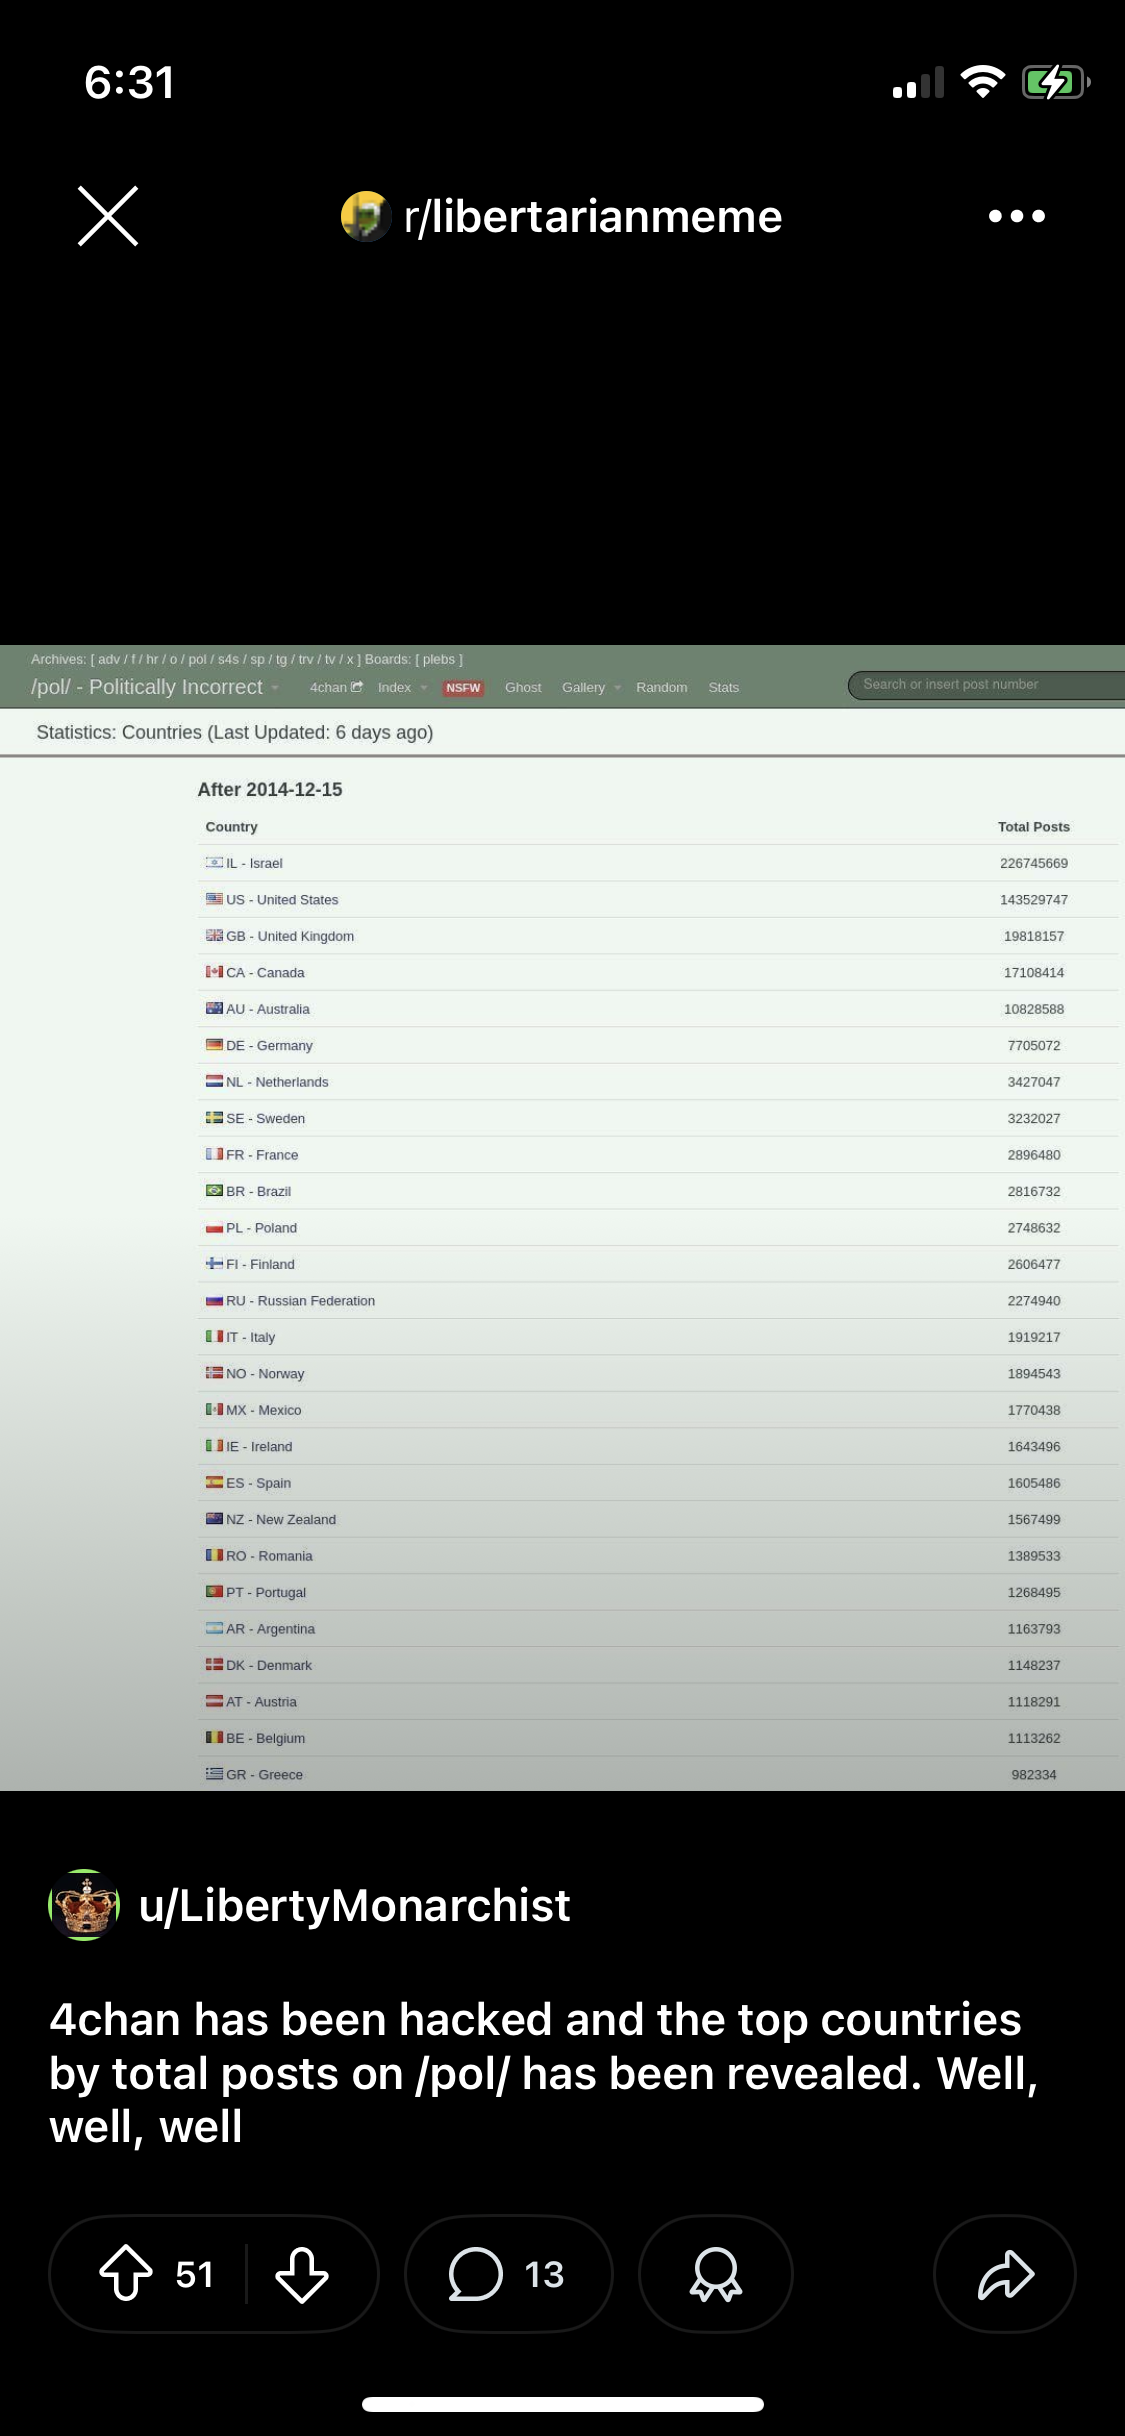The width and height of the screenshot is (1125, 2436).
Task: Tap the battery charging status icon
Action: pyautogui.click(x=1055, y=82)
